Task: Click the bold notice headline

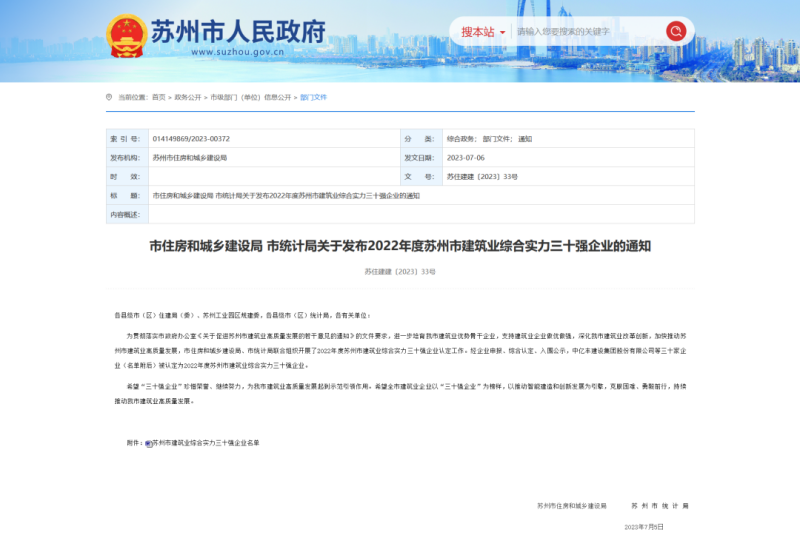Action: 400,245
